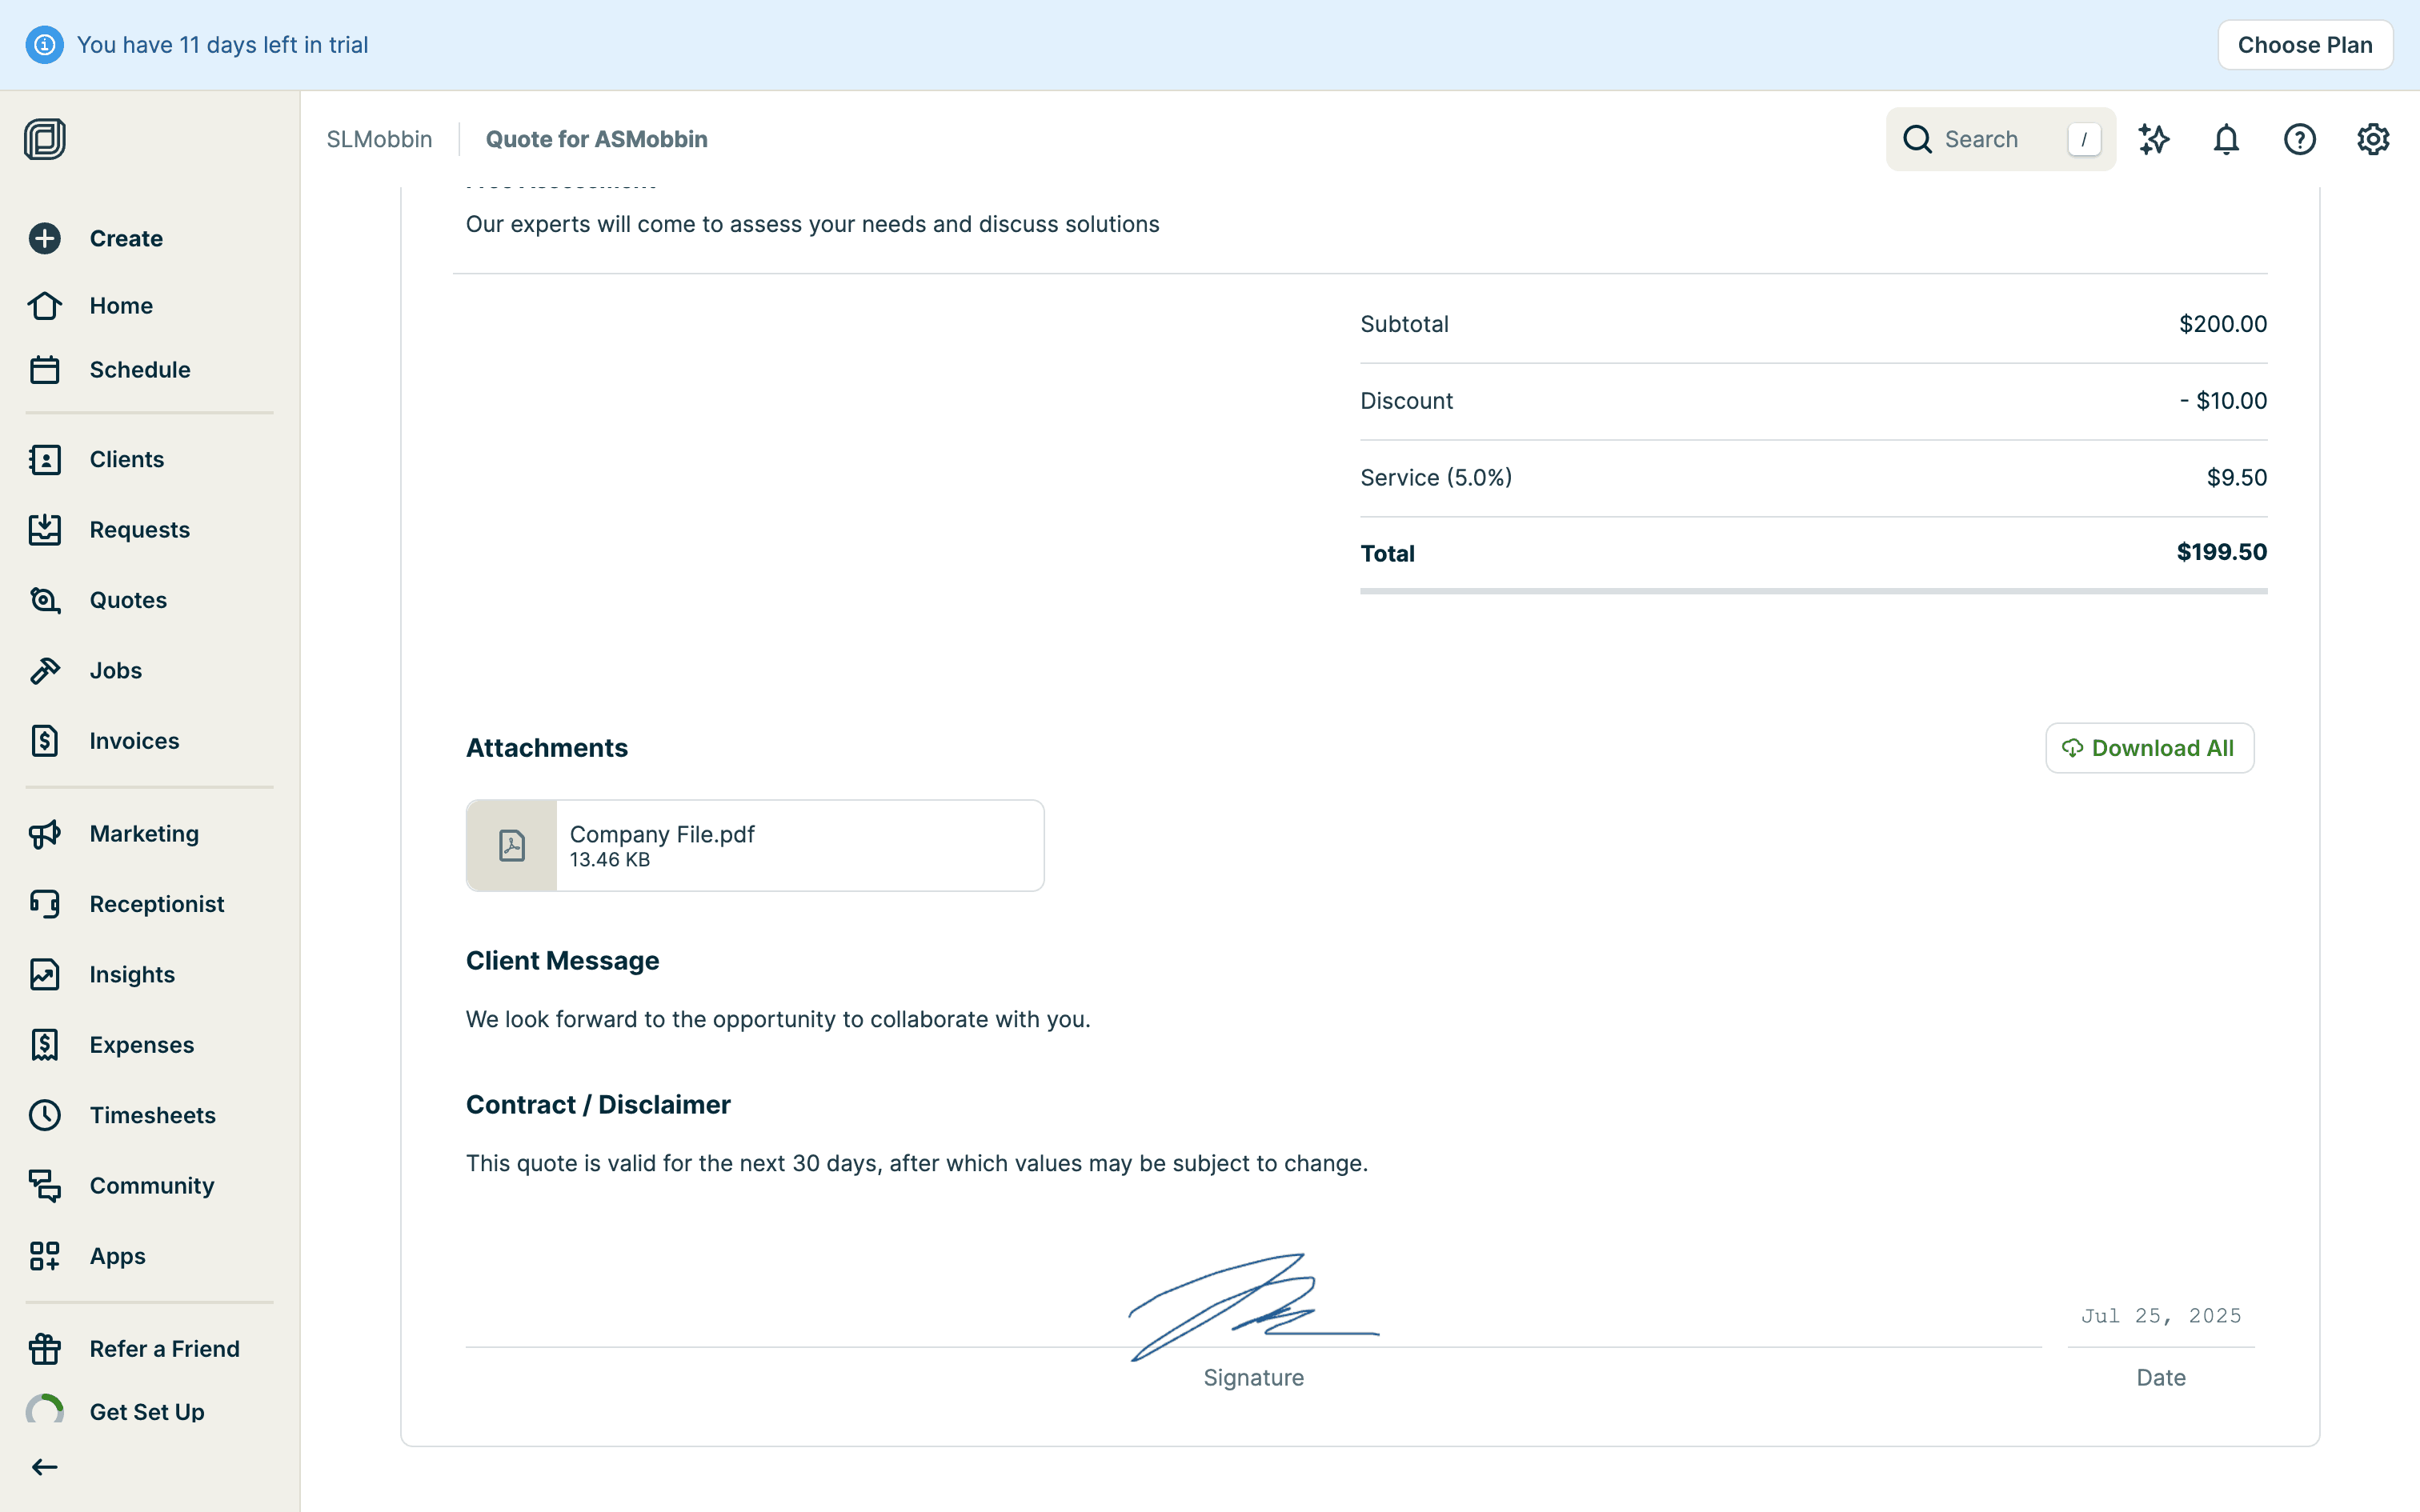Open the Receptionist headset icon
Image resolution: width=2420 pixels, height=1512 pixels.
click(45, 904)
